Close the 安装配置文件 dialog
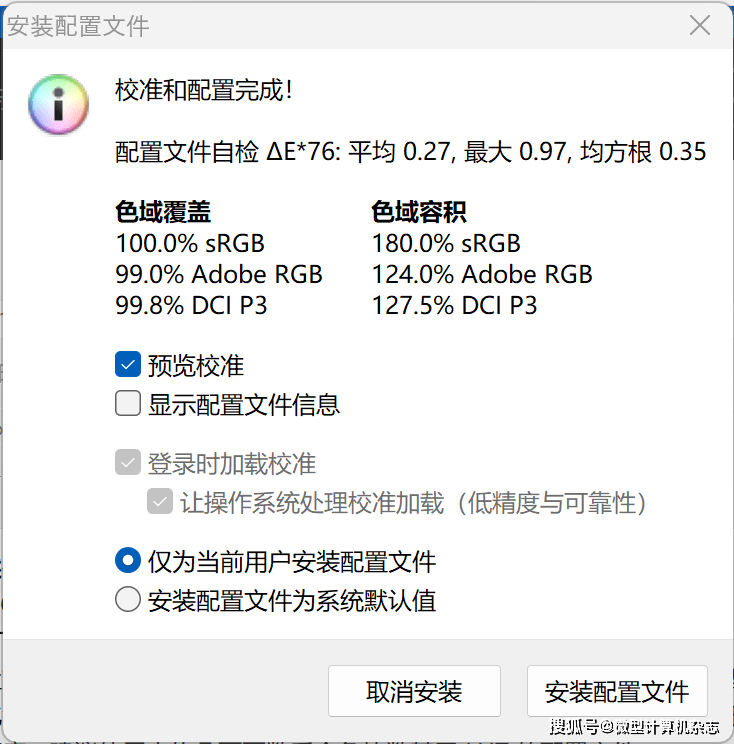734x744 pixels. [x=699, y=26]
